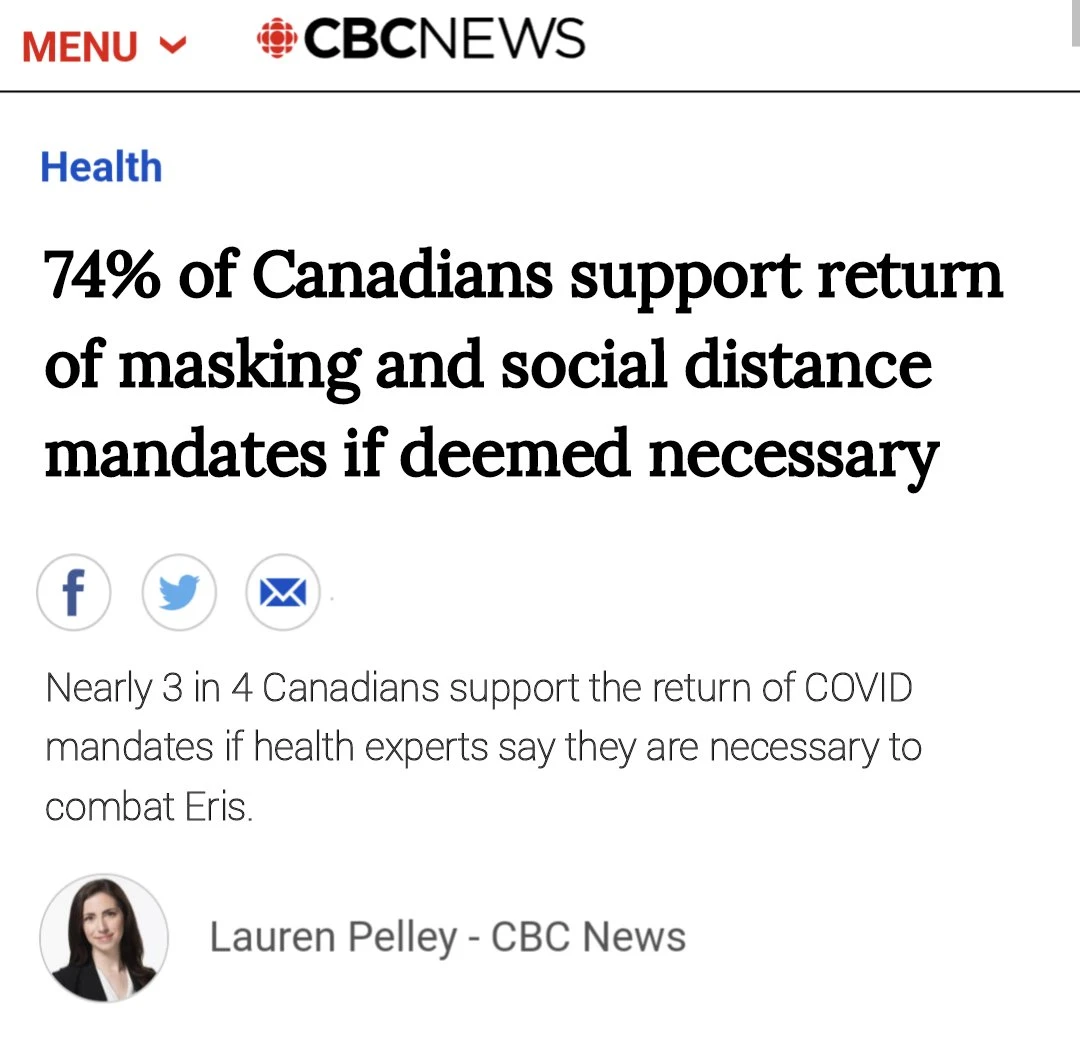Share the article by email
Viewport: 1080px width, 1047px height.
coord(283,593)
